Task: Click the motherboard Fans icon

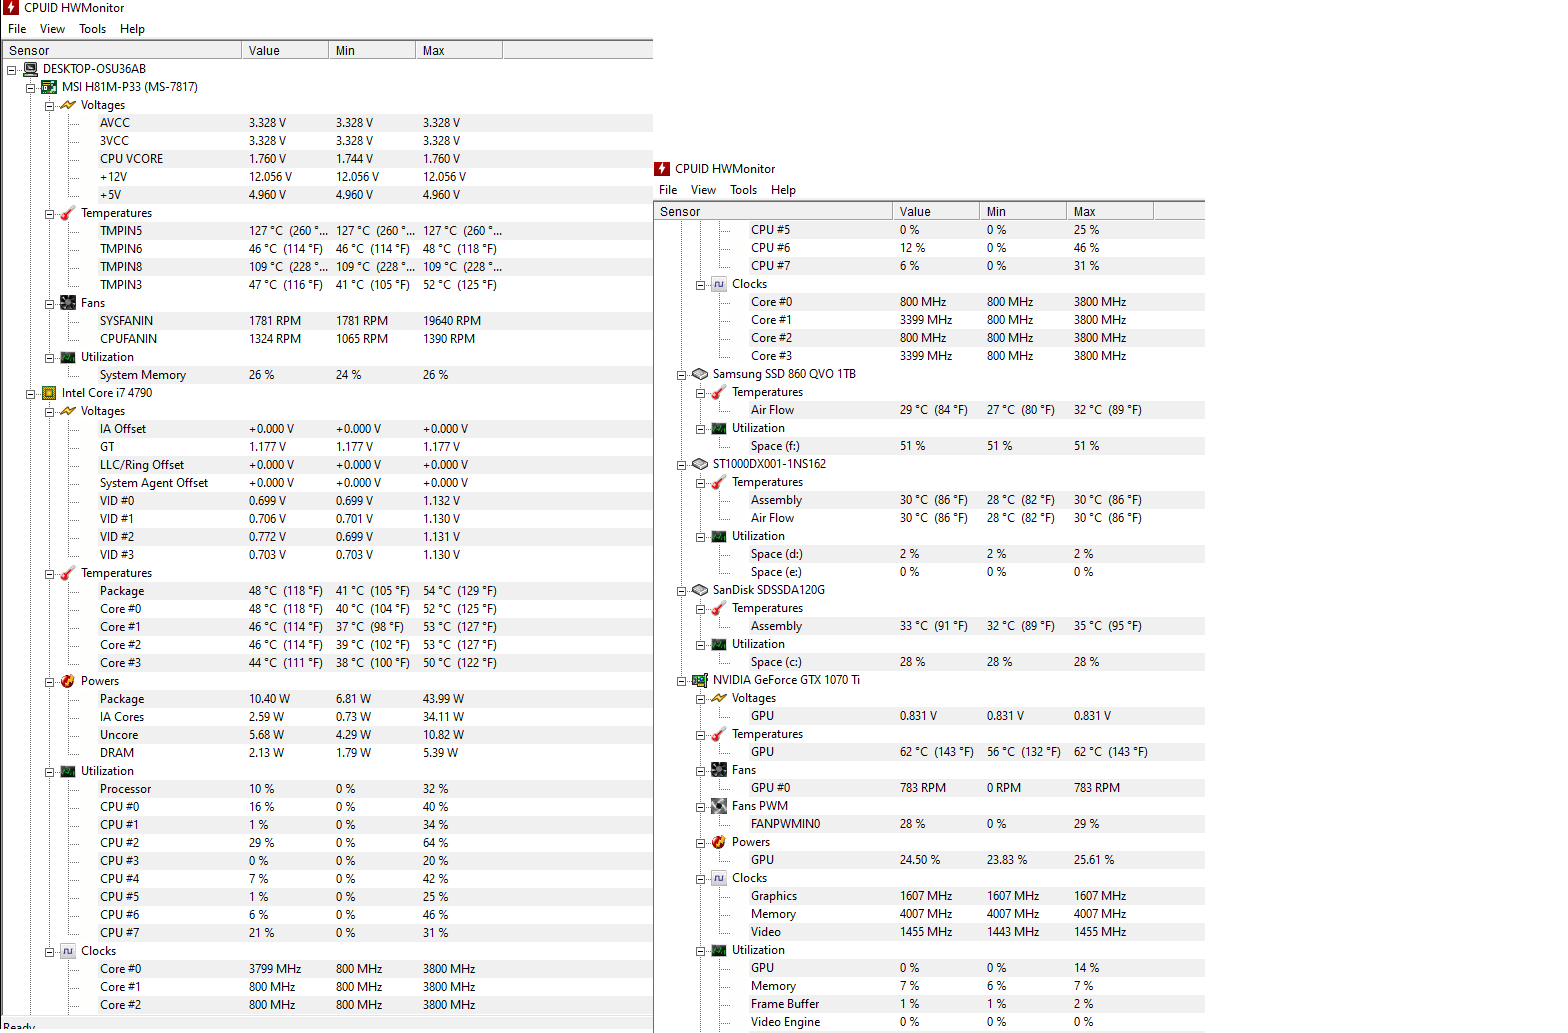Action: point(68,303)
